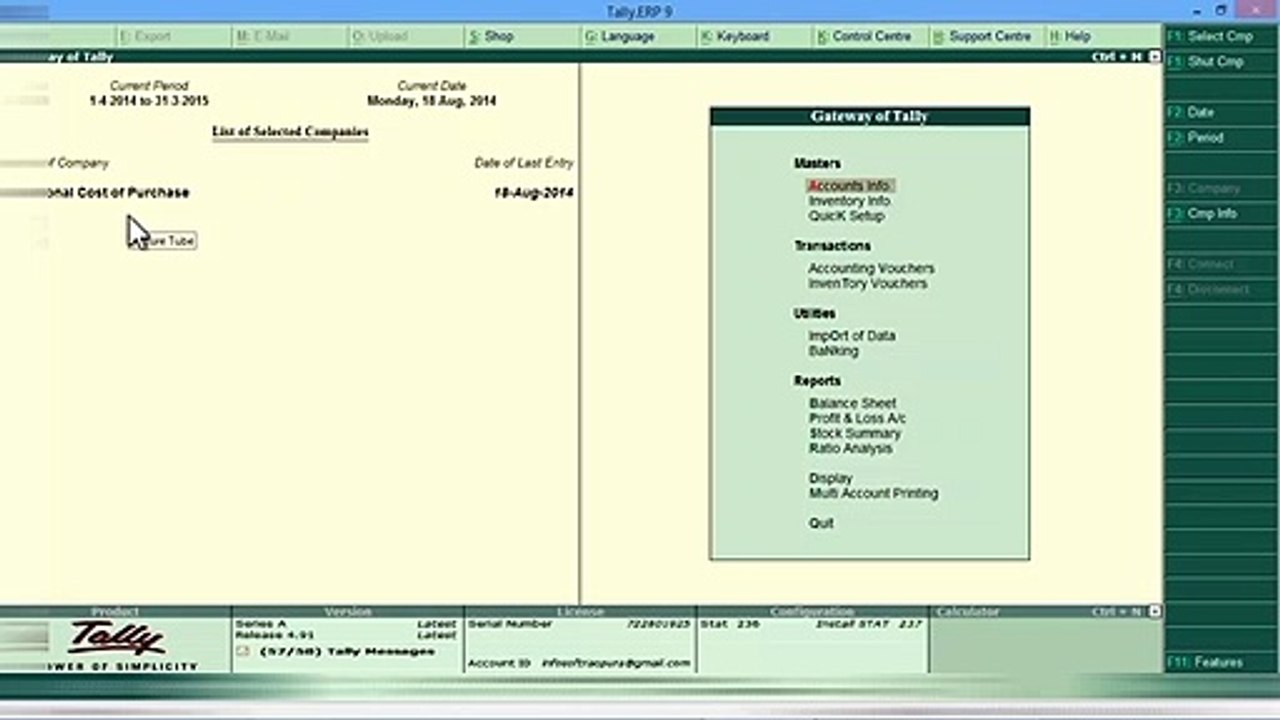Select Quit in Gateway of Tally

[821, 523]
